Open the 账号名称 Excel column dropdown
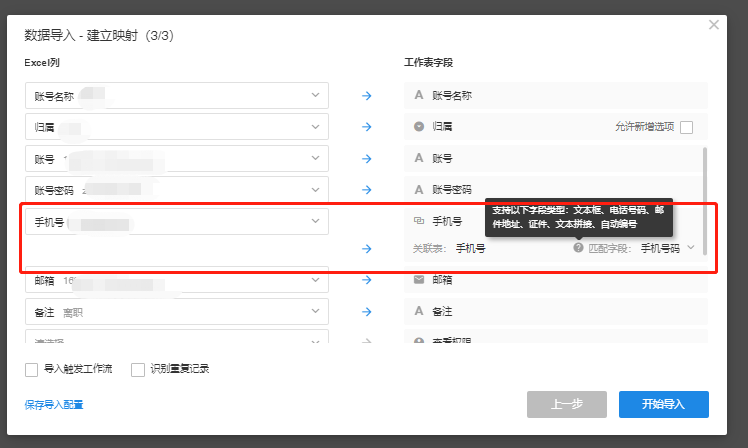 315,96
